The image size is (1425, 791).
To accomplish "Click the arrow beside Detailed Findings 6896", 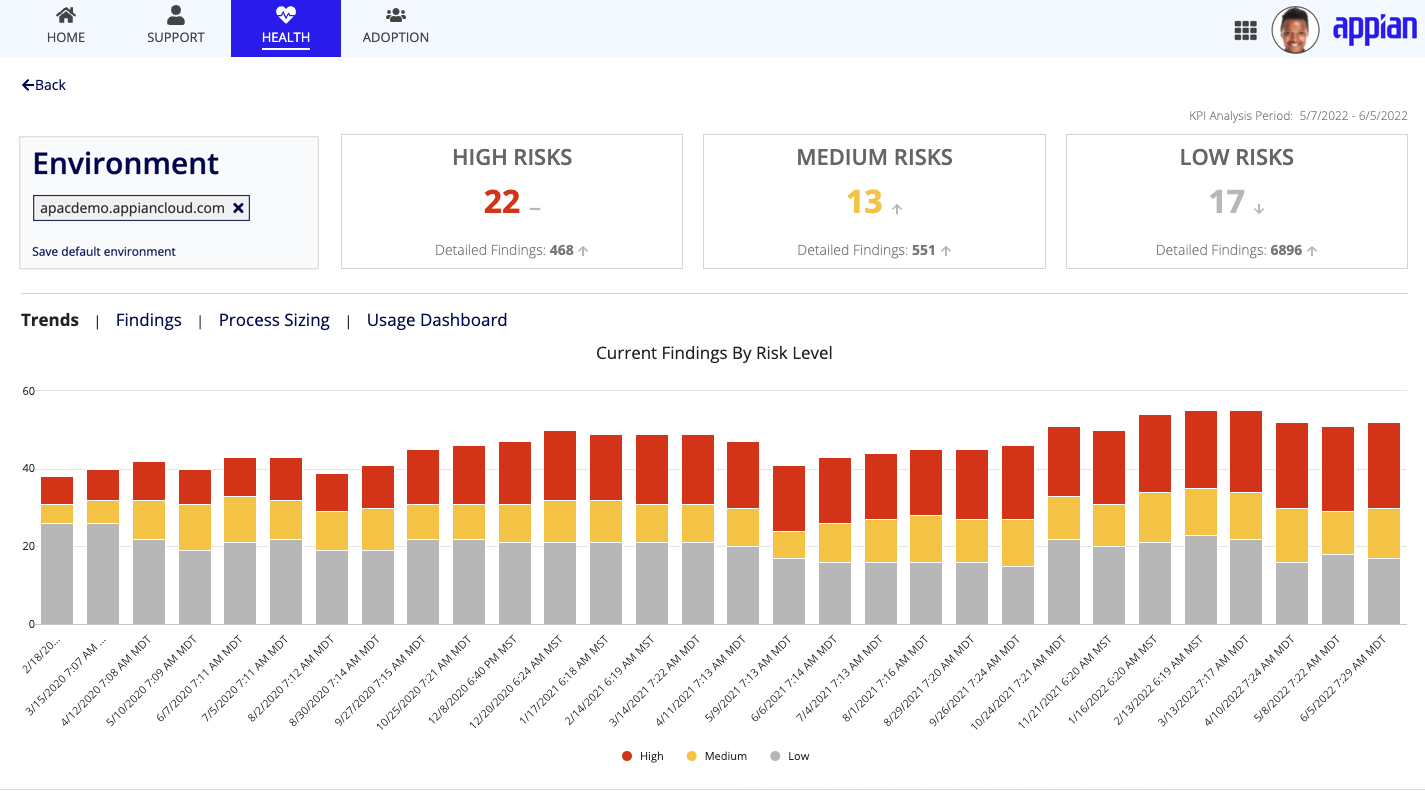I will (1312, 251).
